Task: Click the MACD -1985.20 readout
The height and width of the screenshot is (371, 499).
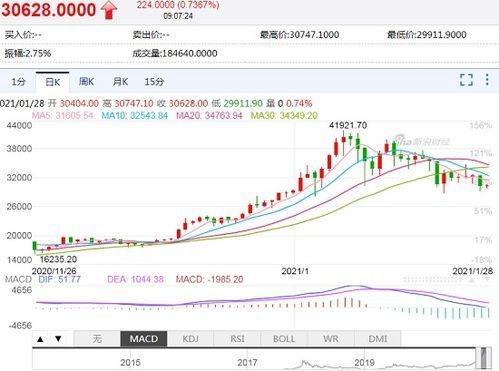Action: coord(209,279)
